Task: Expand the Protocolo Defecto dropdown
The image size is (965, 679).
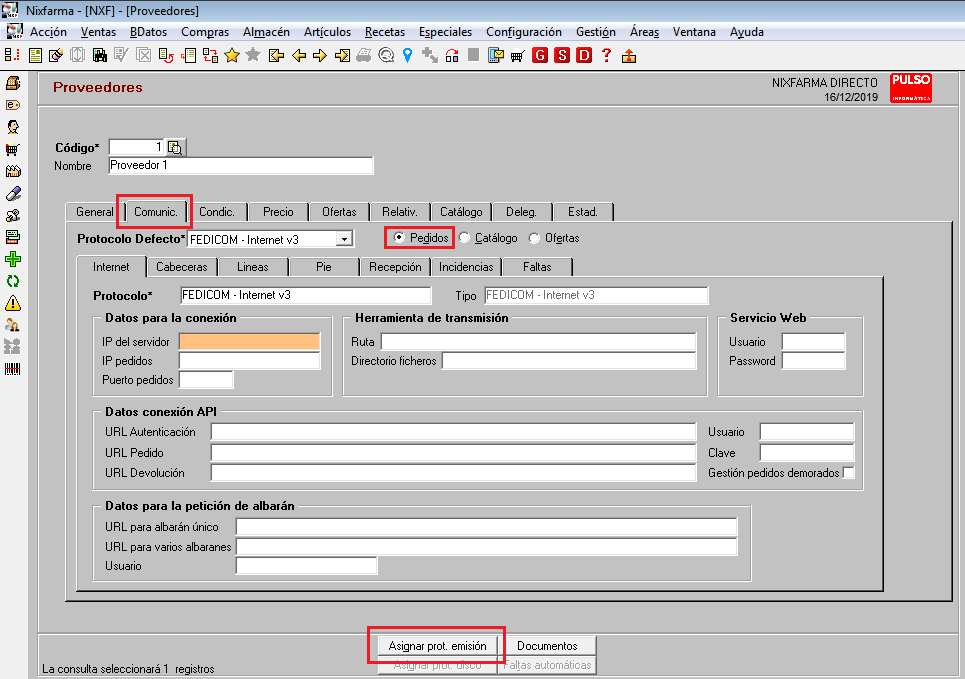Action: [345, 239]
